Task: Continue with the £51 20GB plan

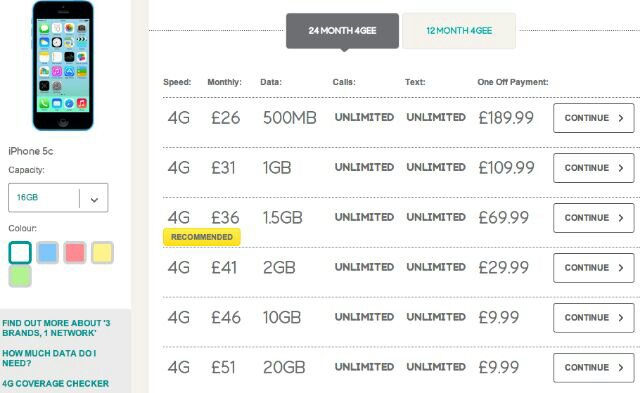Action: tap(593, 368)
